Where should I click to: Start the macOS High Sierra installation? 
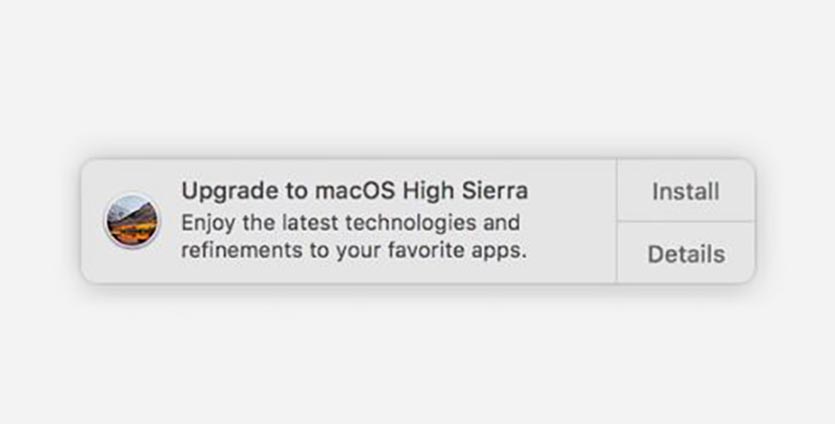pyautogui.click(x=686, y=190)
